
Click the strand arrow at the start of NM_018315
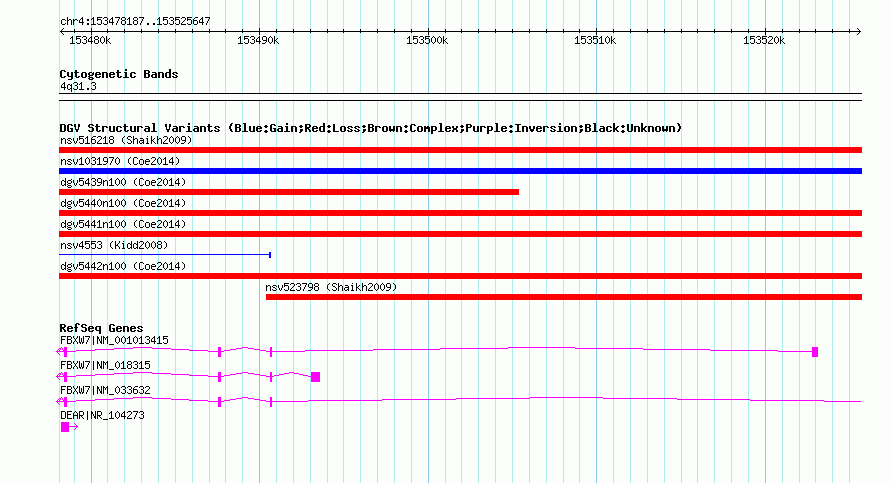[60, 377]
